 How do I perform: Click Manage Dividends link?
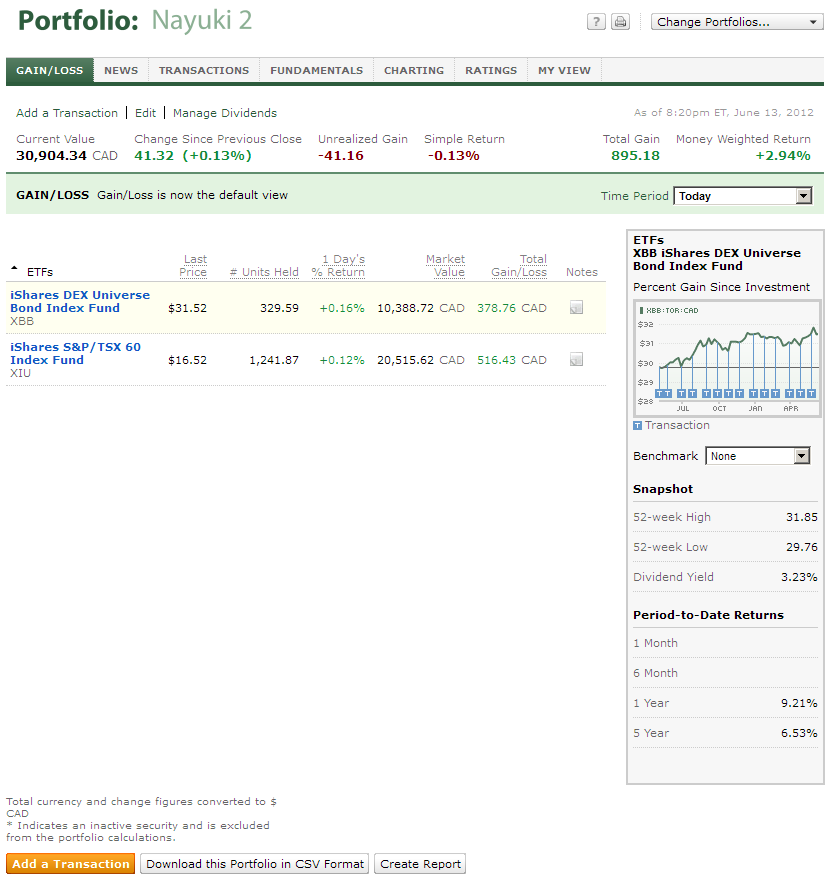[224, 113]
